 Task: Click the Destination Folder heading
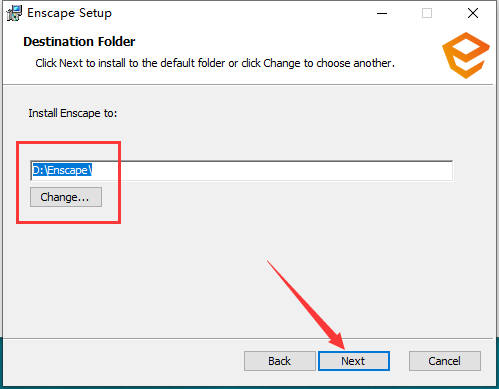point(79,42)
